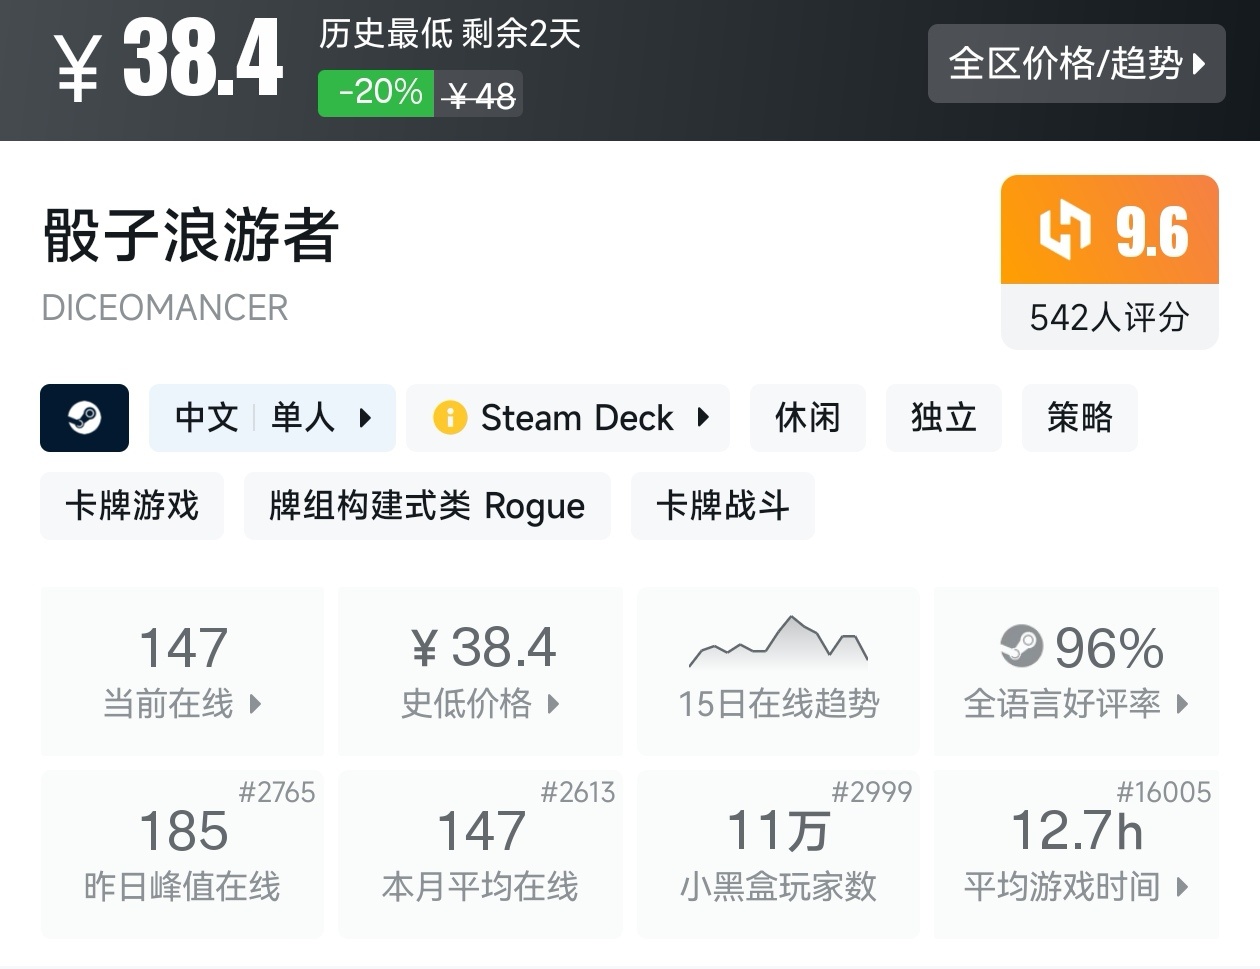Image resolution: width=1260 pixels, height=969 pixels.
Task: Click the Xiaoheihe score logo icon
Action: click(1064, 230)
